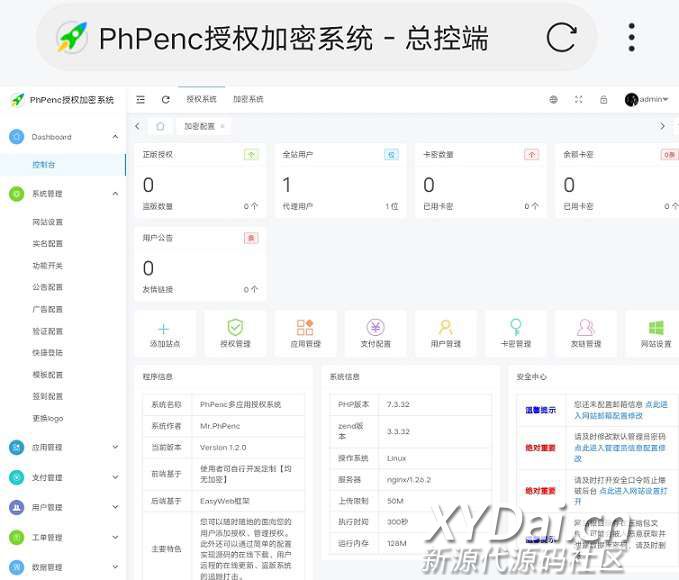679x580 pixels.
Task: Open 卡密管理 shortcut icon
Action: [515, 328]
